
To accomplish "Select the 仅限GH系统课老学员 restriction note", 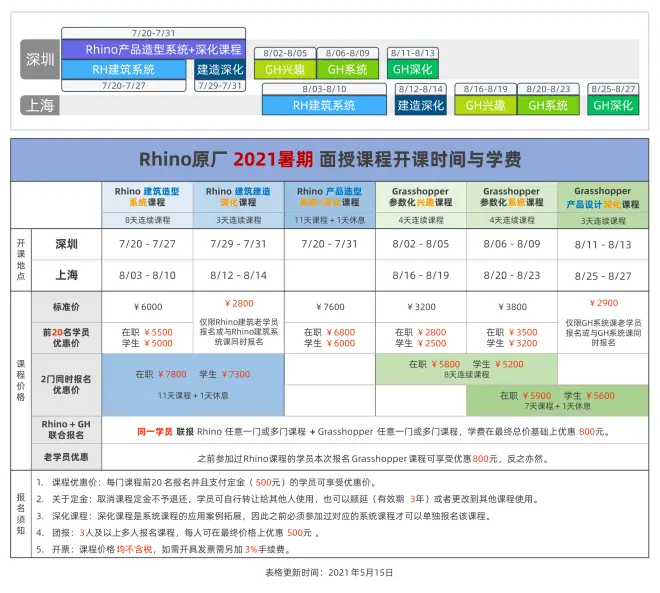I will coord(603,332).
